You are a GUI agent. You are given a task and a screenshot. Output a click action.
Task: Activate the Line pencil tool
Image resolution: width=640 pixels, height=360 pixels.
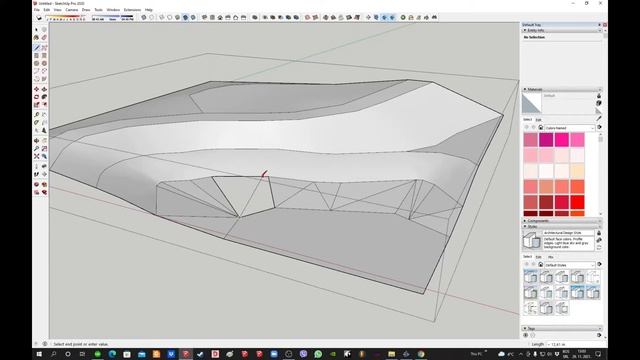click(36, 48)
